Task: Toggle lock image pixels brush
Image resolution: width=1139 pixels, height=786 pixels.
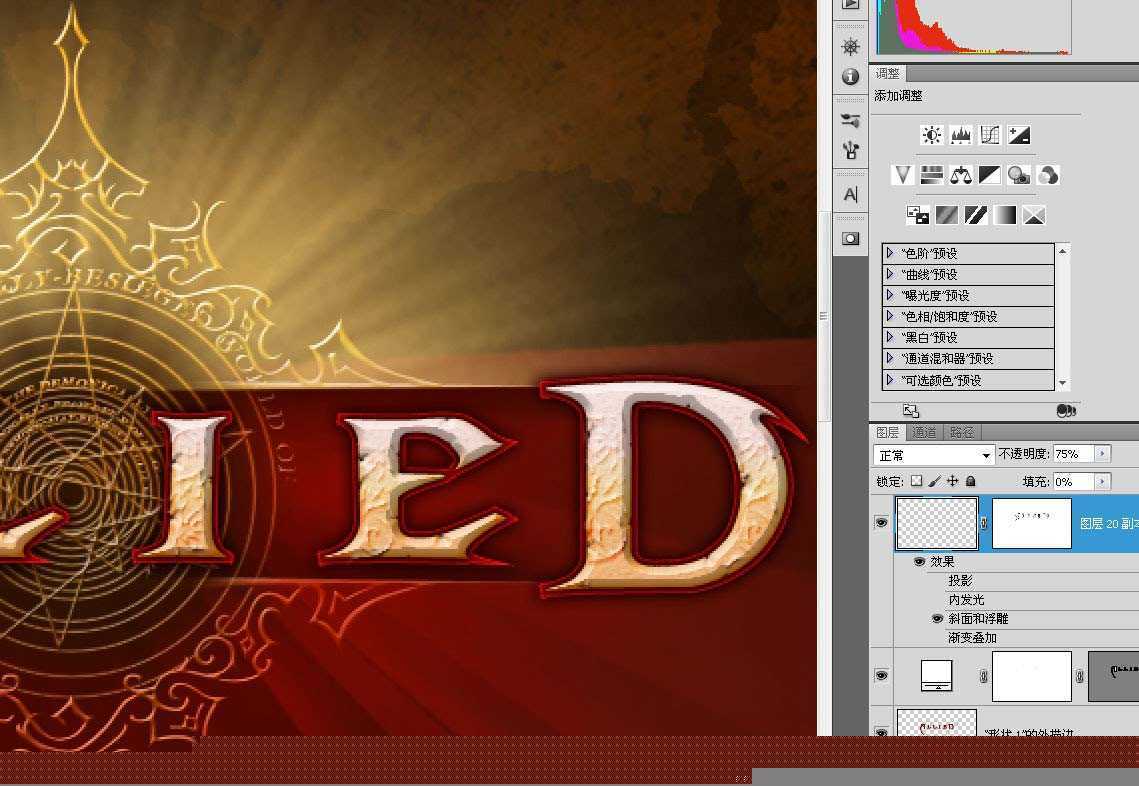Action: pos(935,481)
